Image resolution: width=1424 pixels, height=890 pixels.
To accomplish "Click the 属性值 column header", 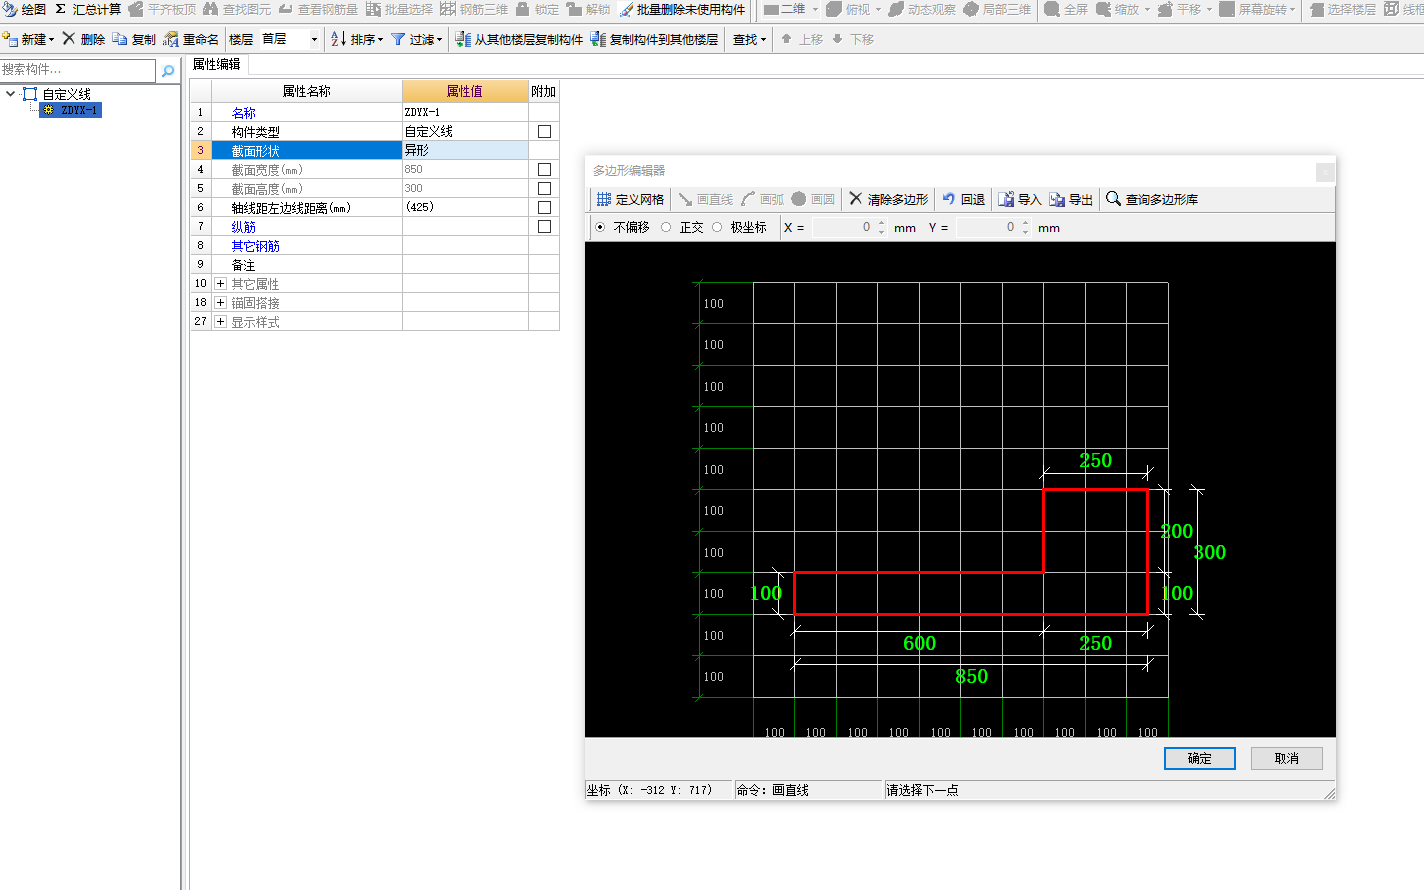I will point(465,91).
